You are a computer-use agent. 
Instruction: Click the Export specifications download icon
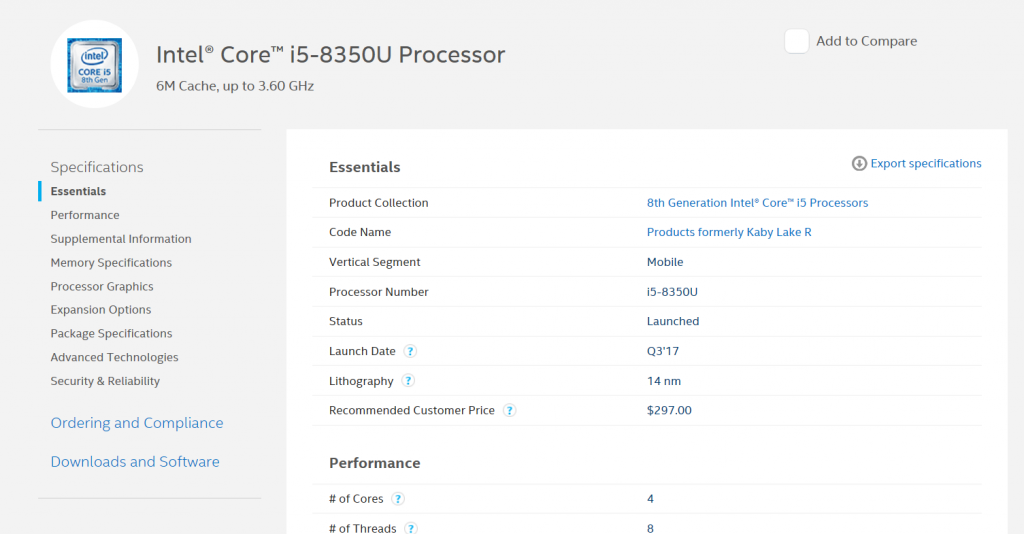coord(859,164)
